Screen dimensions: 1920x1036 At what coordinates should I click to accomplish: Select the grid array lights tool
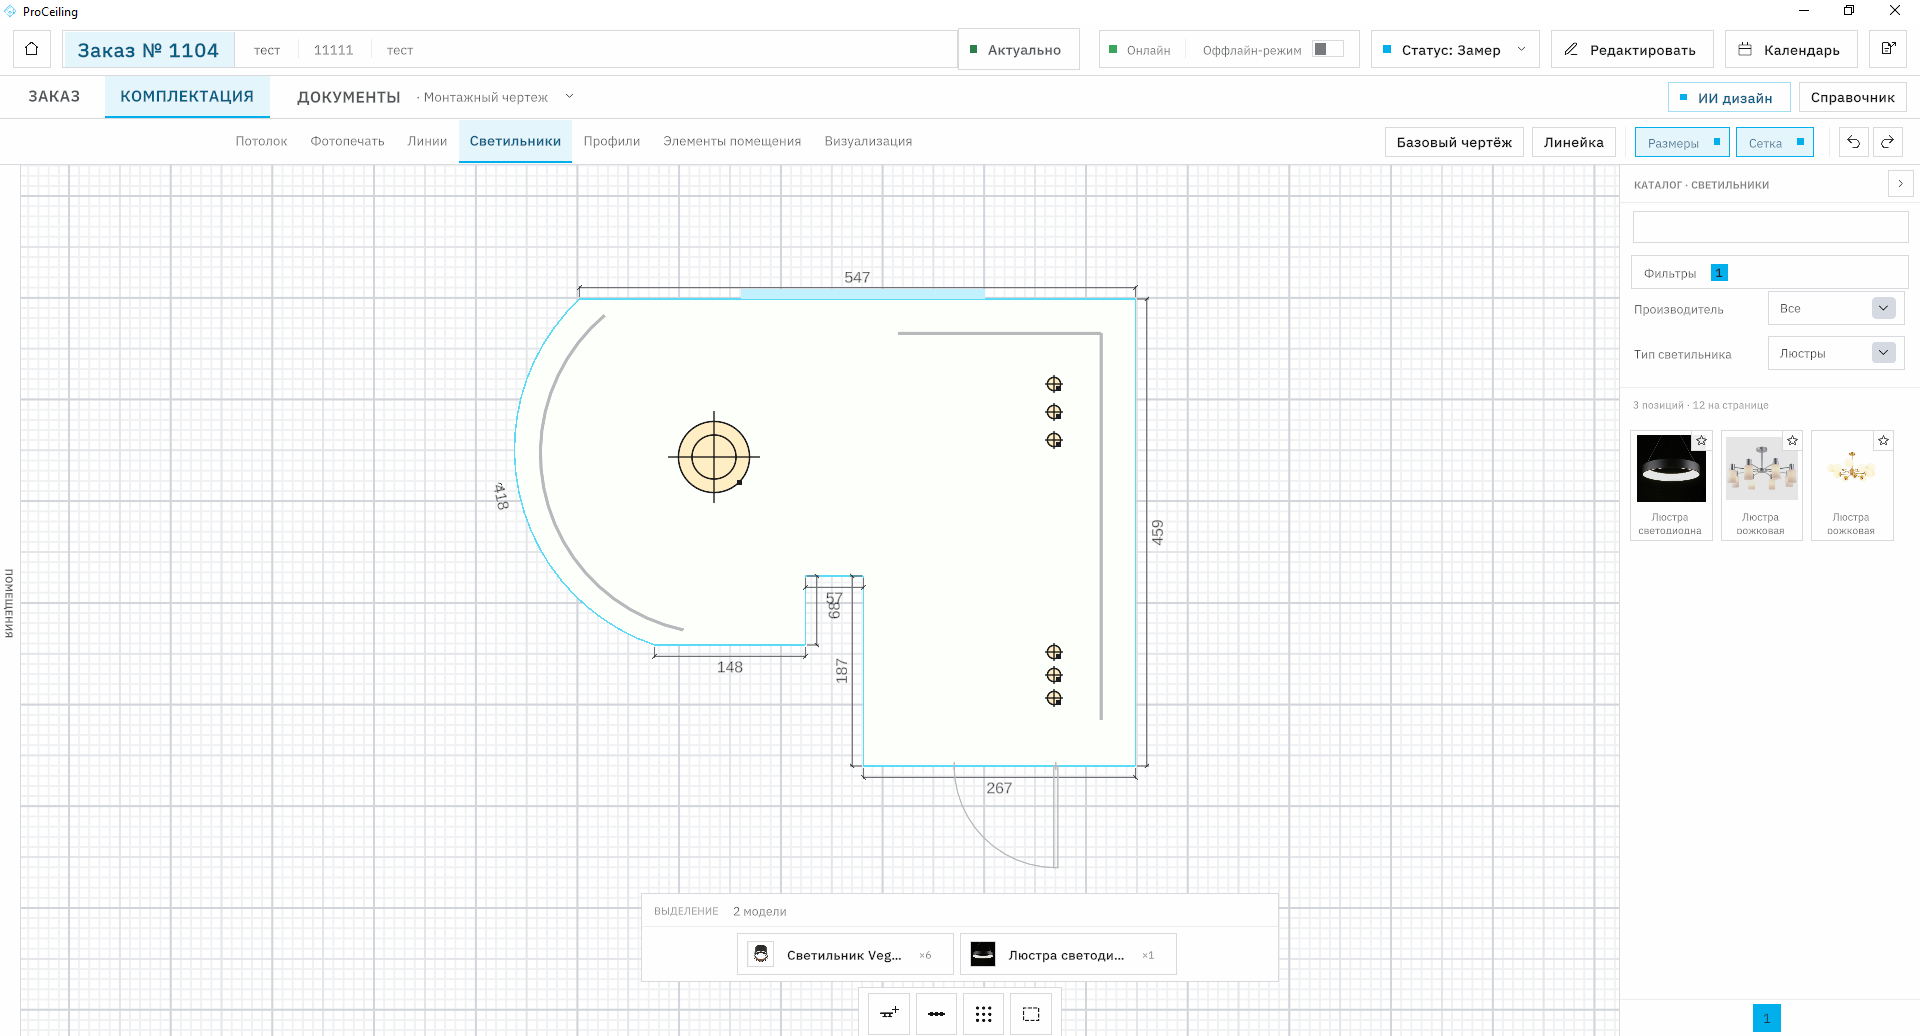984,1013
